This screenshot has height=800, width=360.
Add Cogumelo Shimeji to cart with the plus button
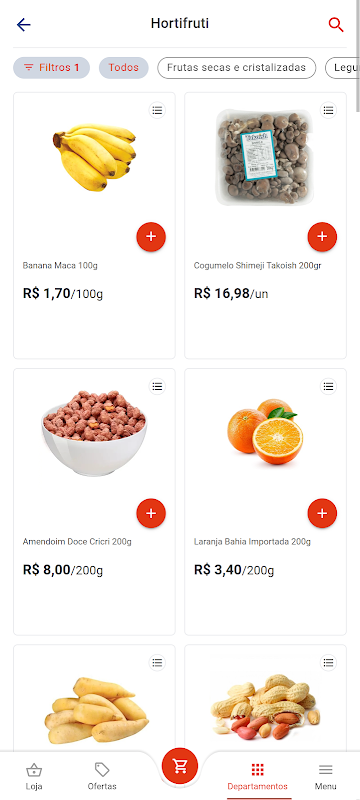click(322, 237)
